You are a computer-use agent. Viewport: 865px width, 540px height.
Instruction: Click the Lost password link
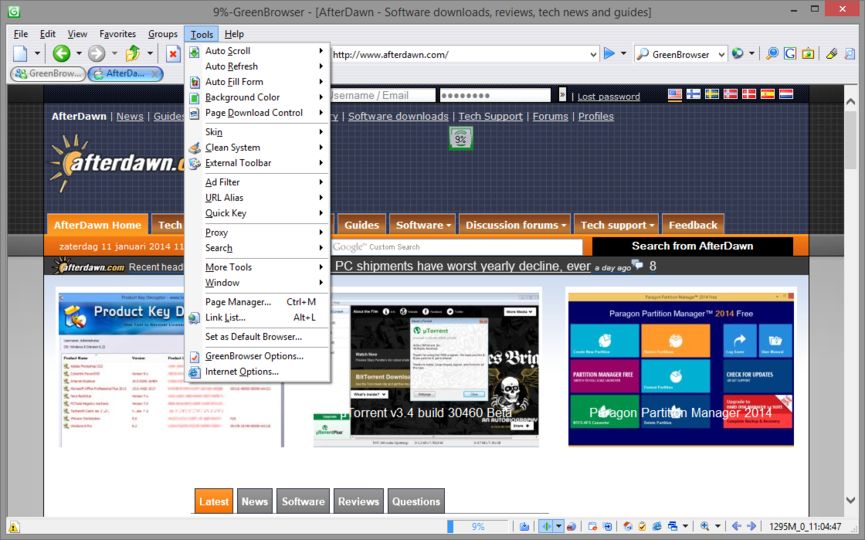(608, 97)
